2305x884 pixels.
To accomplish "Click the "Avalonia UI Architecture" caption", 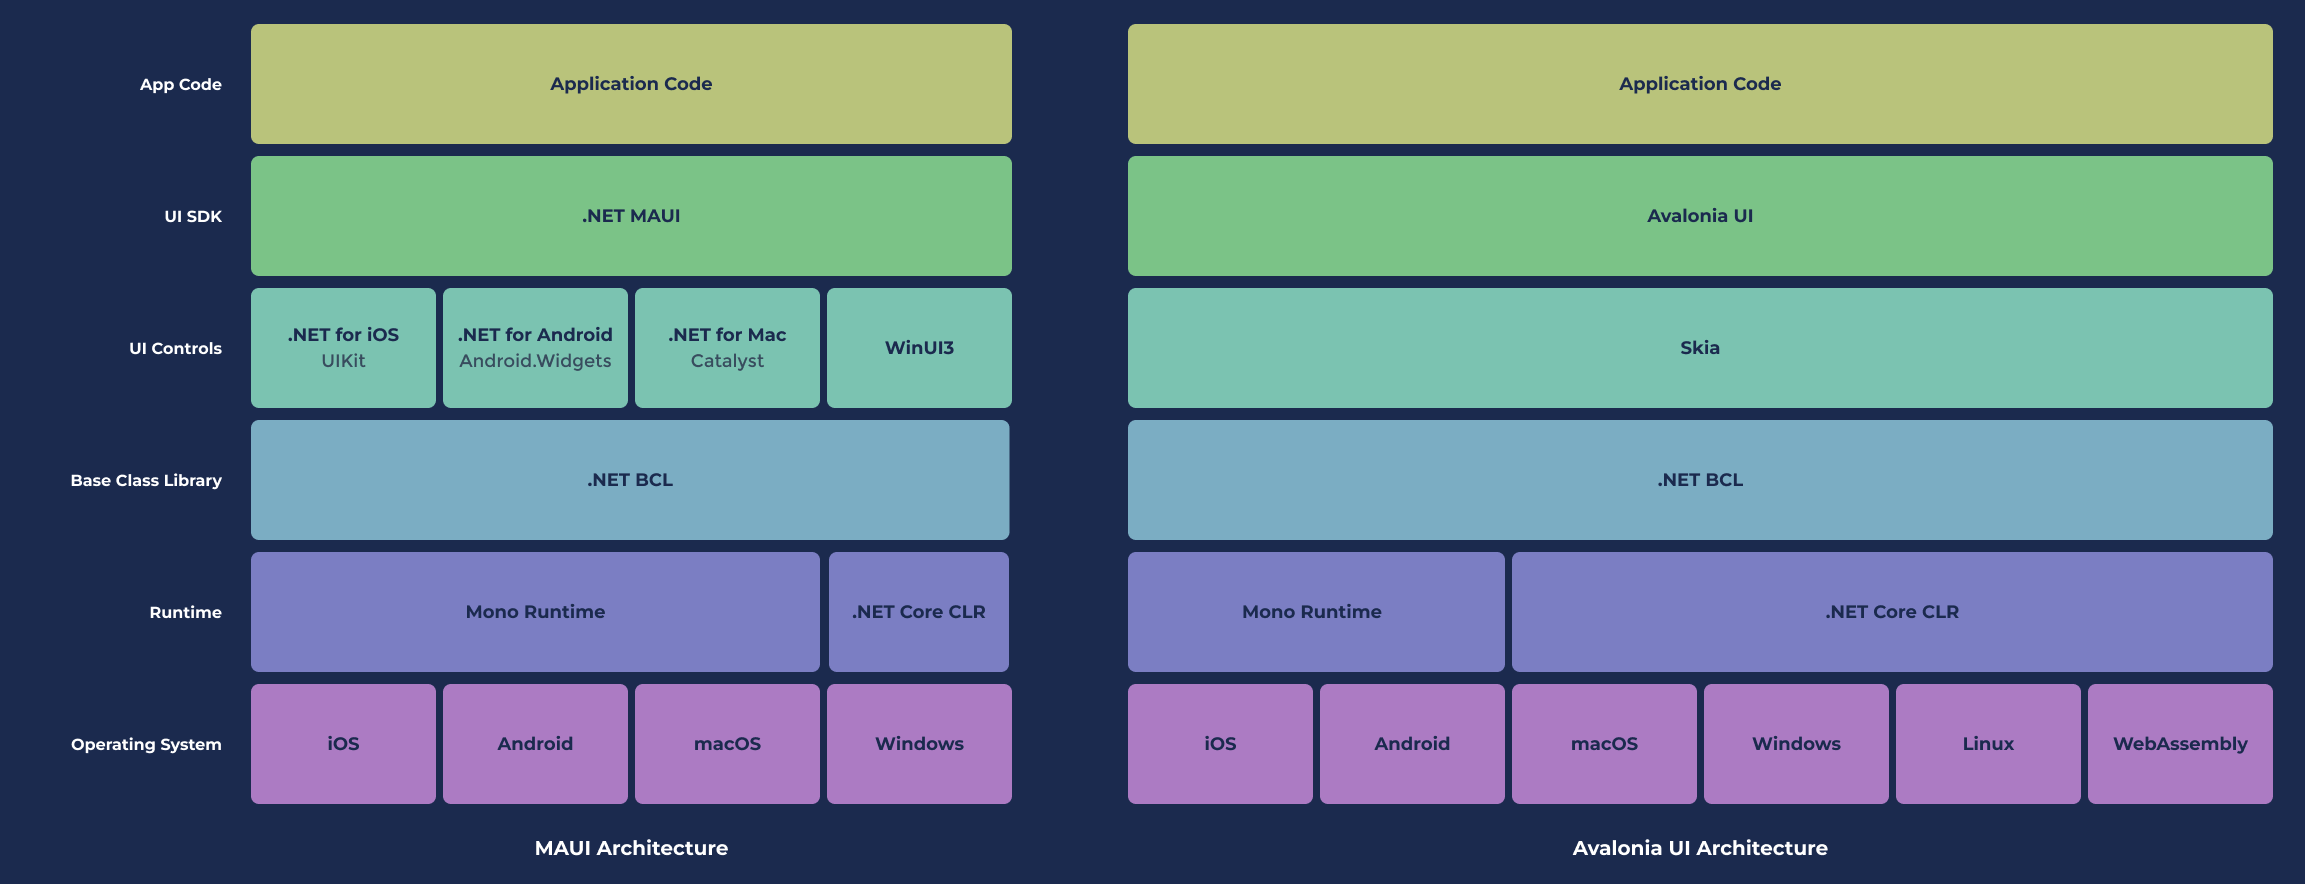I will (x=1700, y=848).
